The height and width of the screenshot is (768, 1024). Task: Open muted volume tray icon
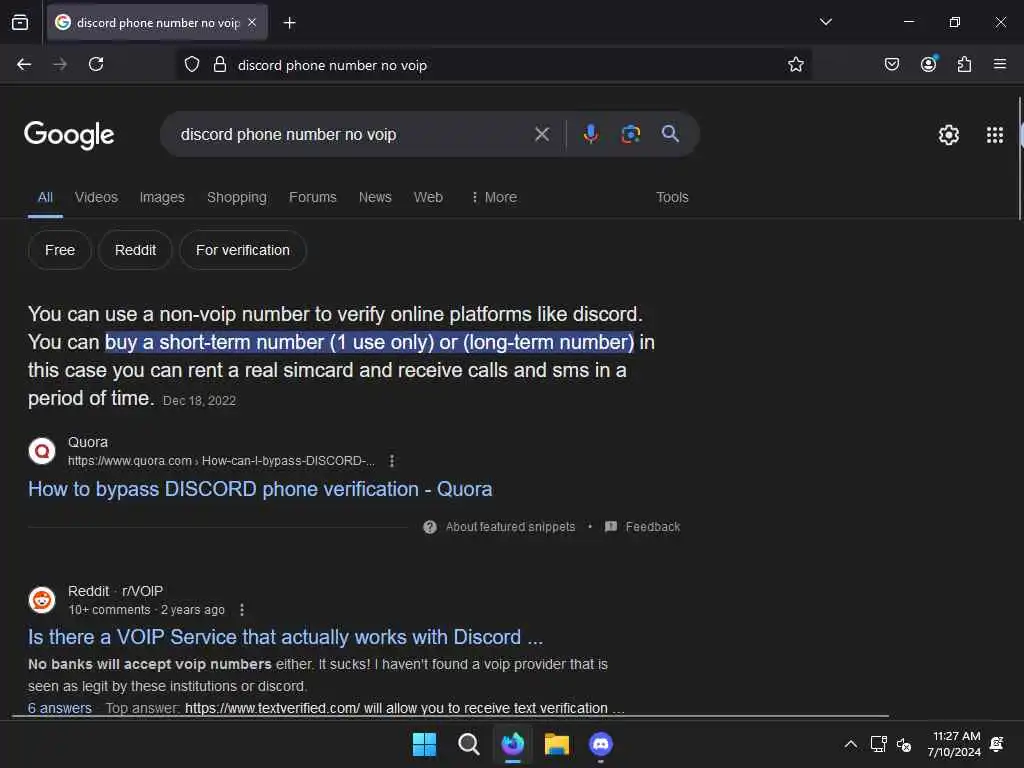[904, 744]
